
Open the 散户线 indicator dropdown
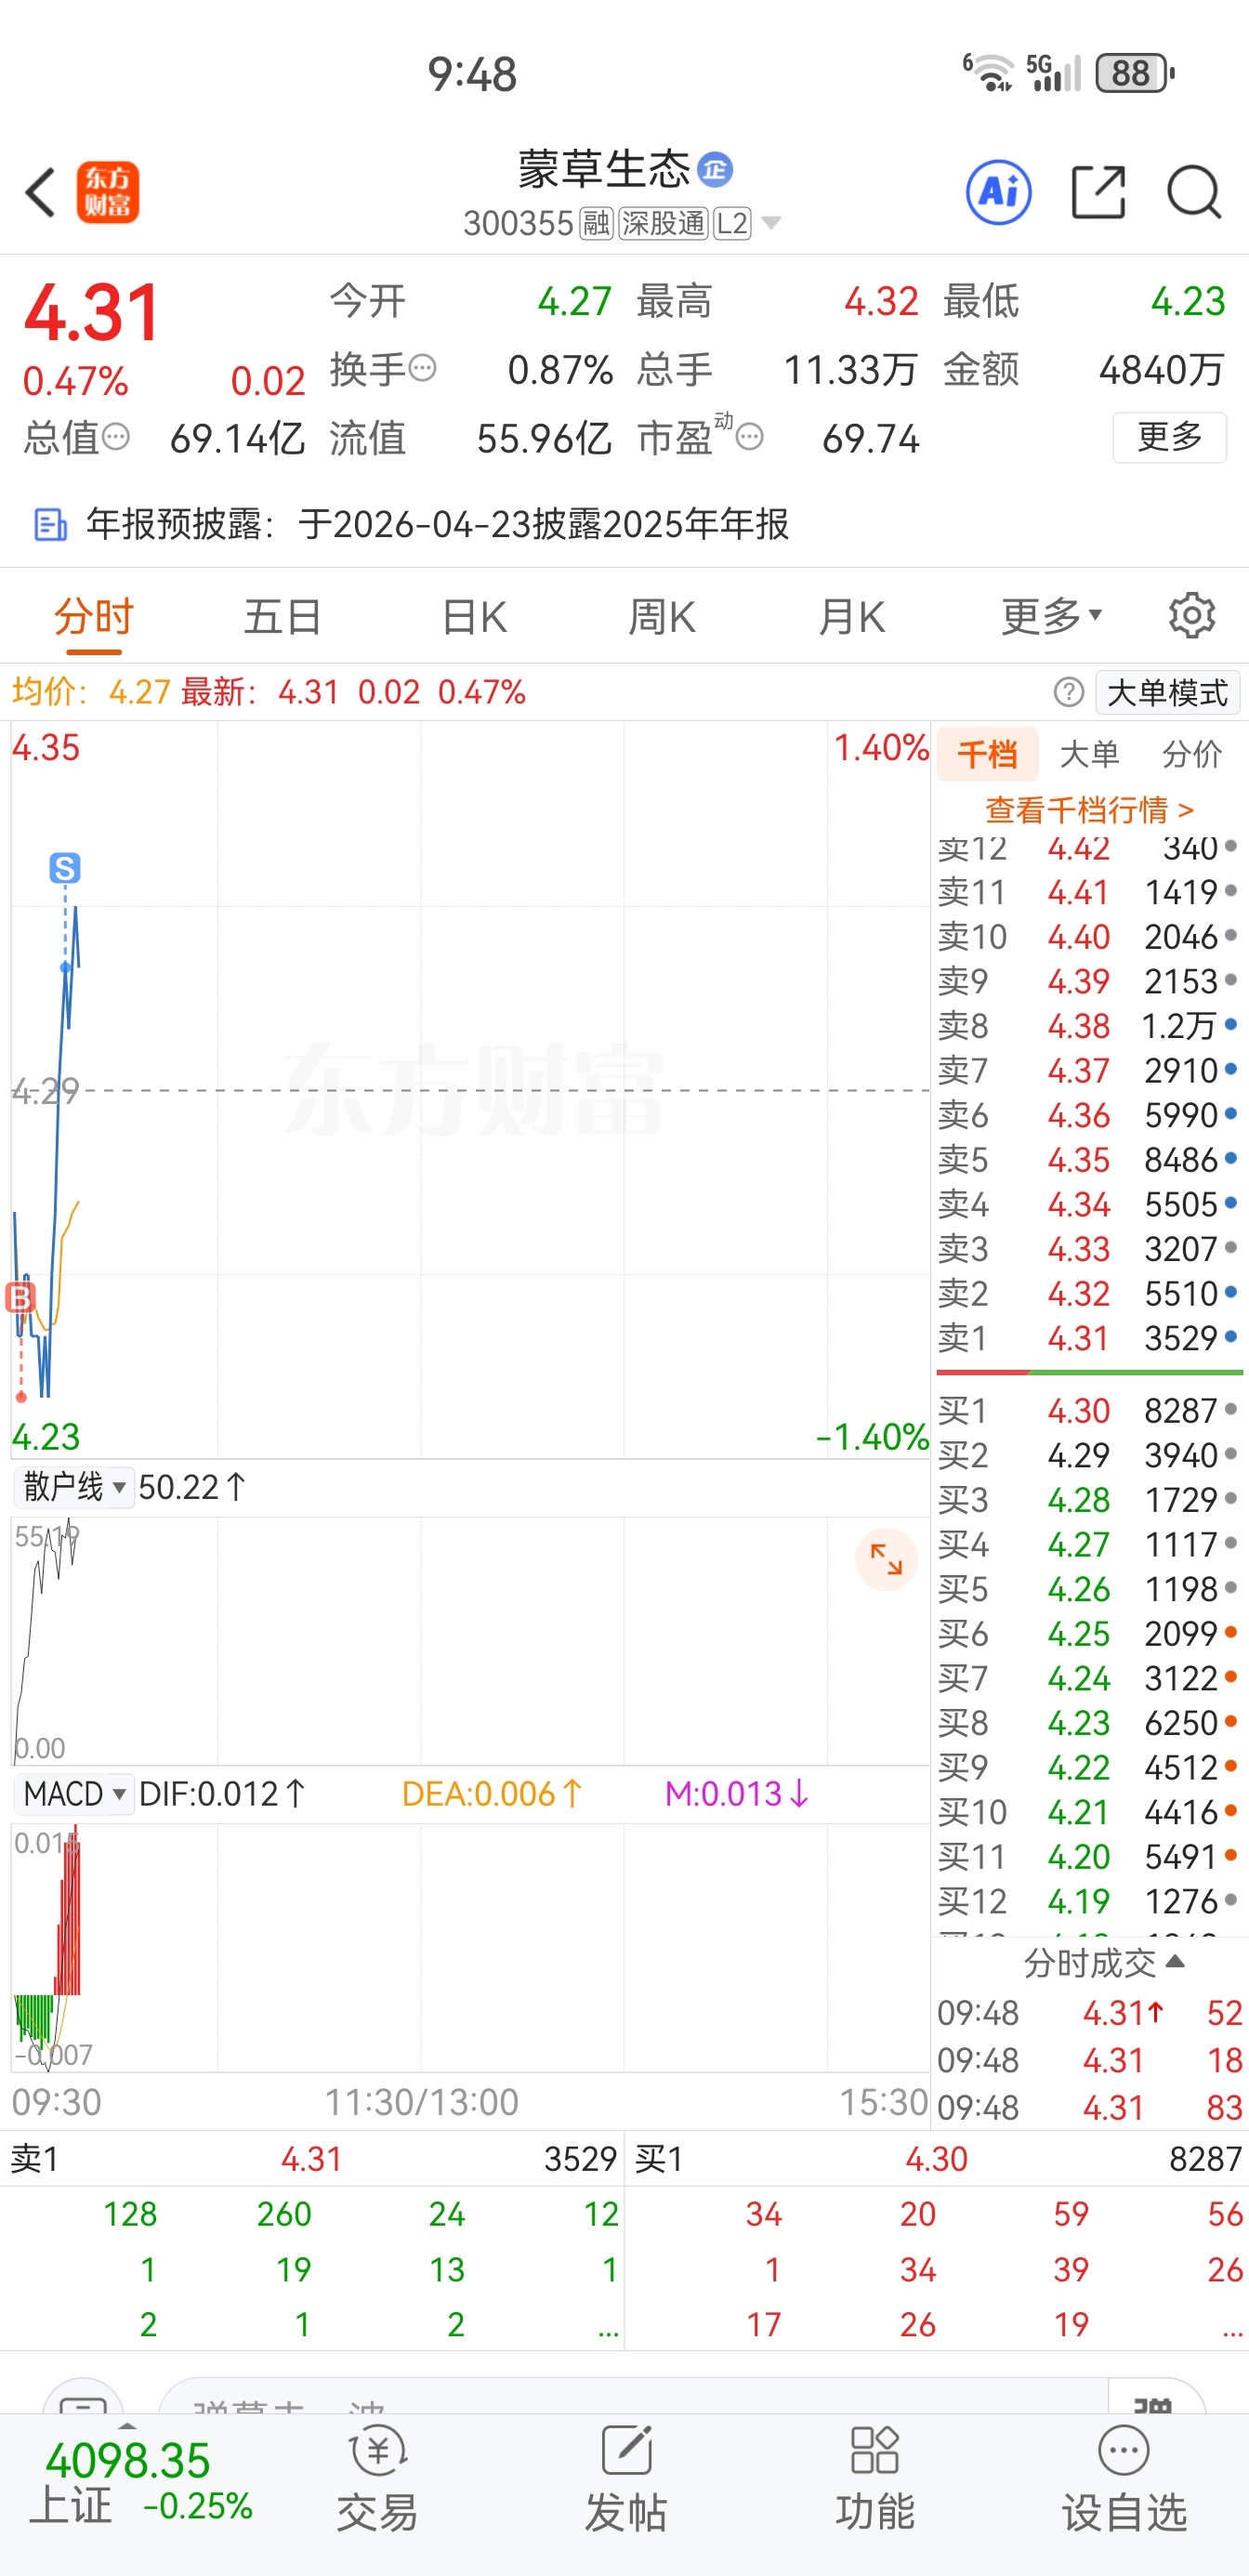(x=74, y=1487)
